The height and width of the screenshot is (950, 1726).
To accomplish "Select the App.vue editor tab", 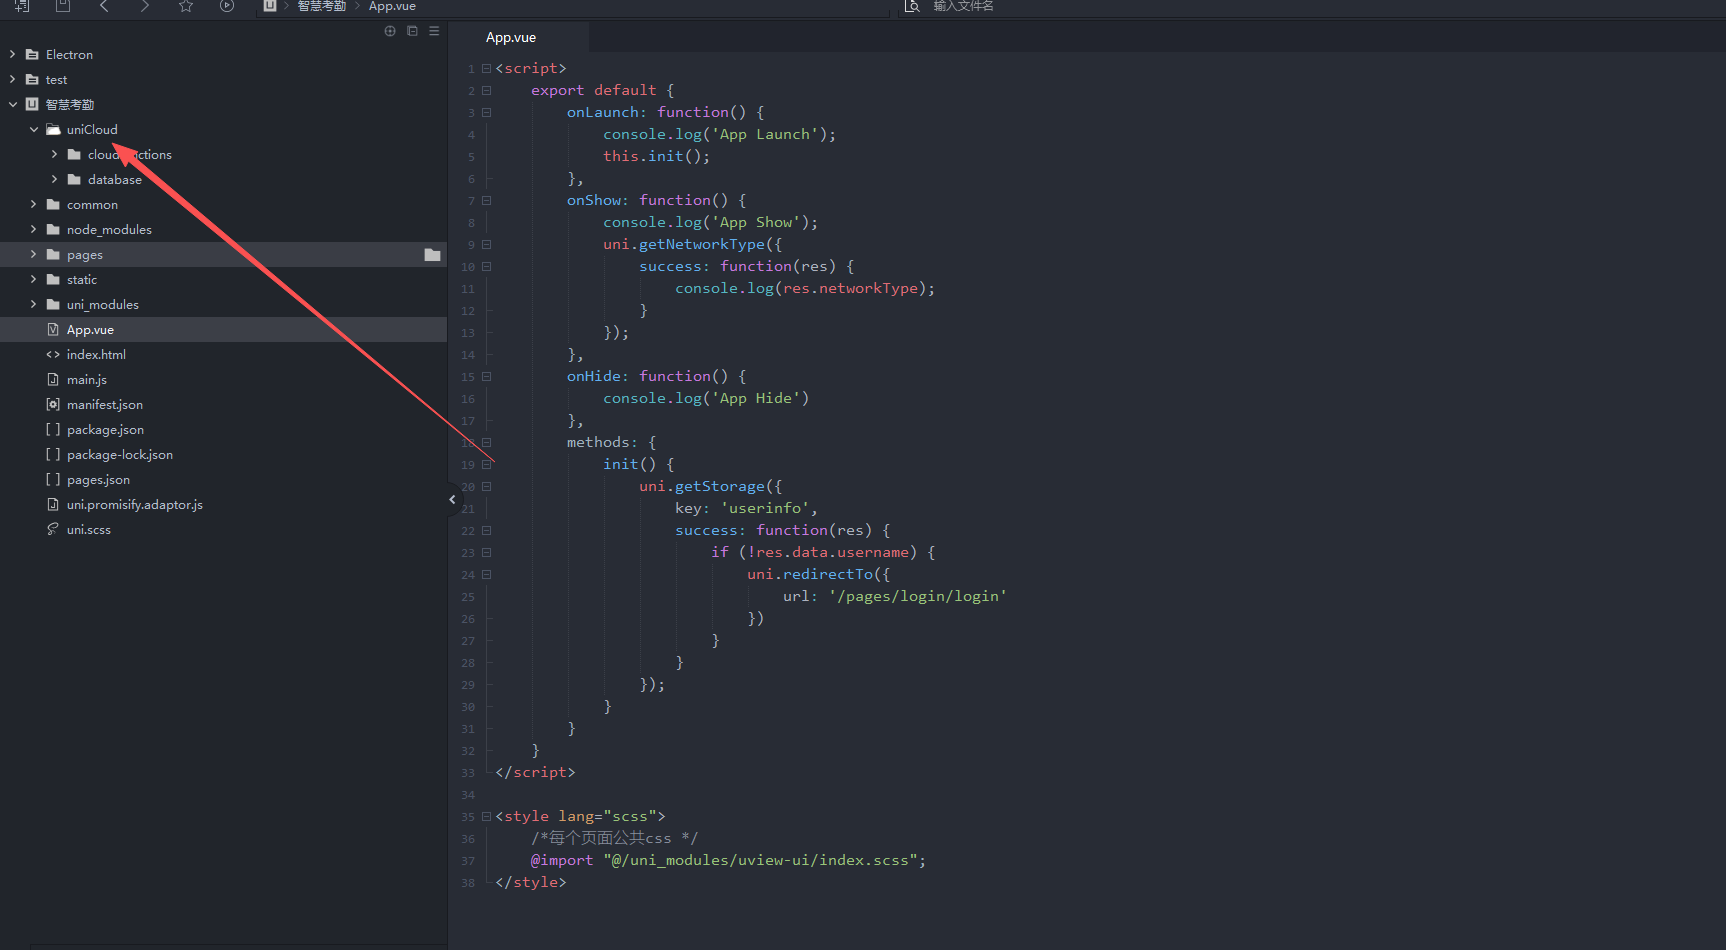I will (x=511, y=38).
